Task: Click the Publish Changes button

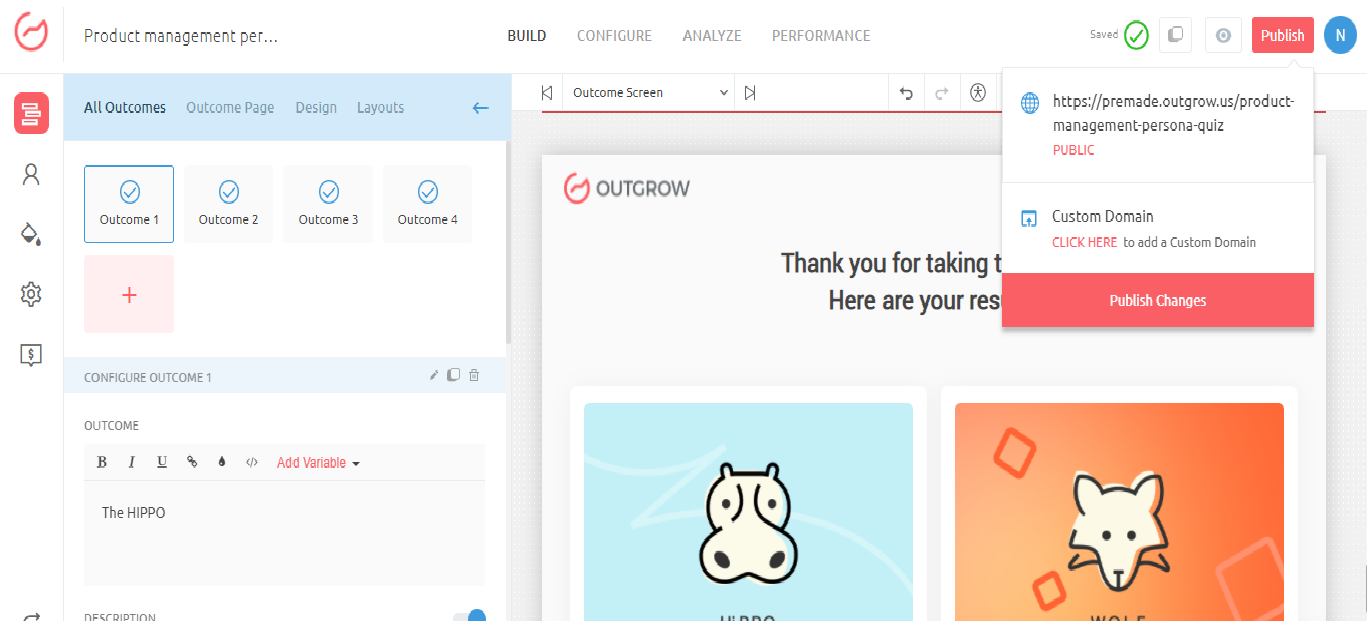Action: coord(1158,300)
